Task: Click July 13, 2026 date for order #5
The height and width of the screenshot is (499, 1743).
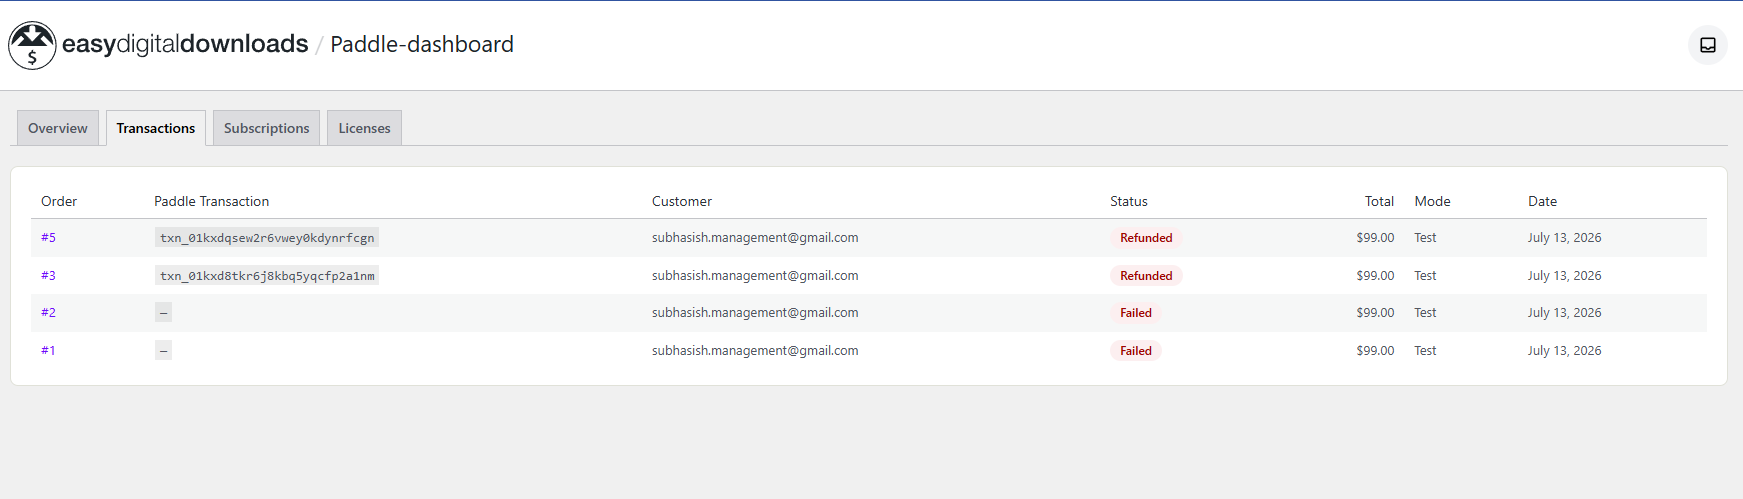Action: (x=1565, y=238)
